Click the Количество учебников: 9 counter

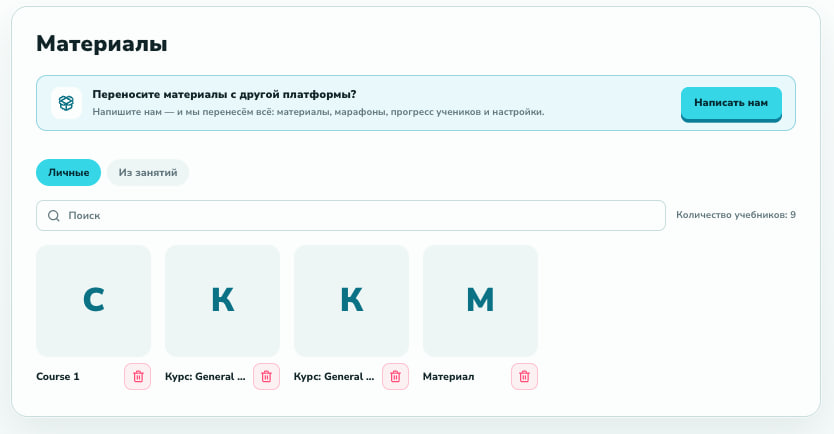pyautogui.click(x=736, y=215)
